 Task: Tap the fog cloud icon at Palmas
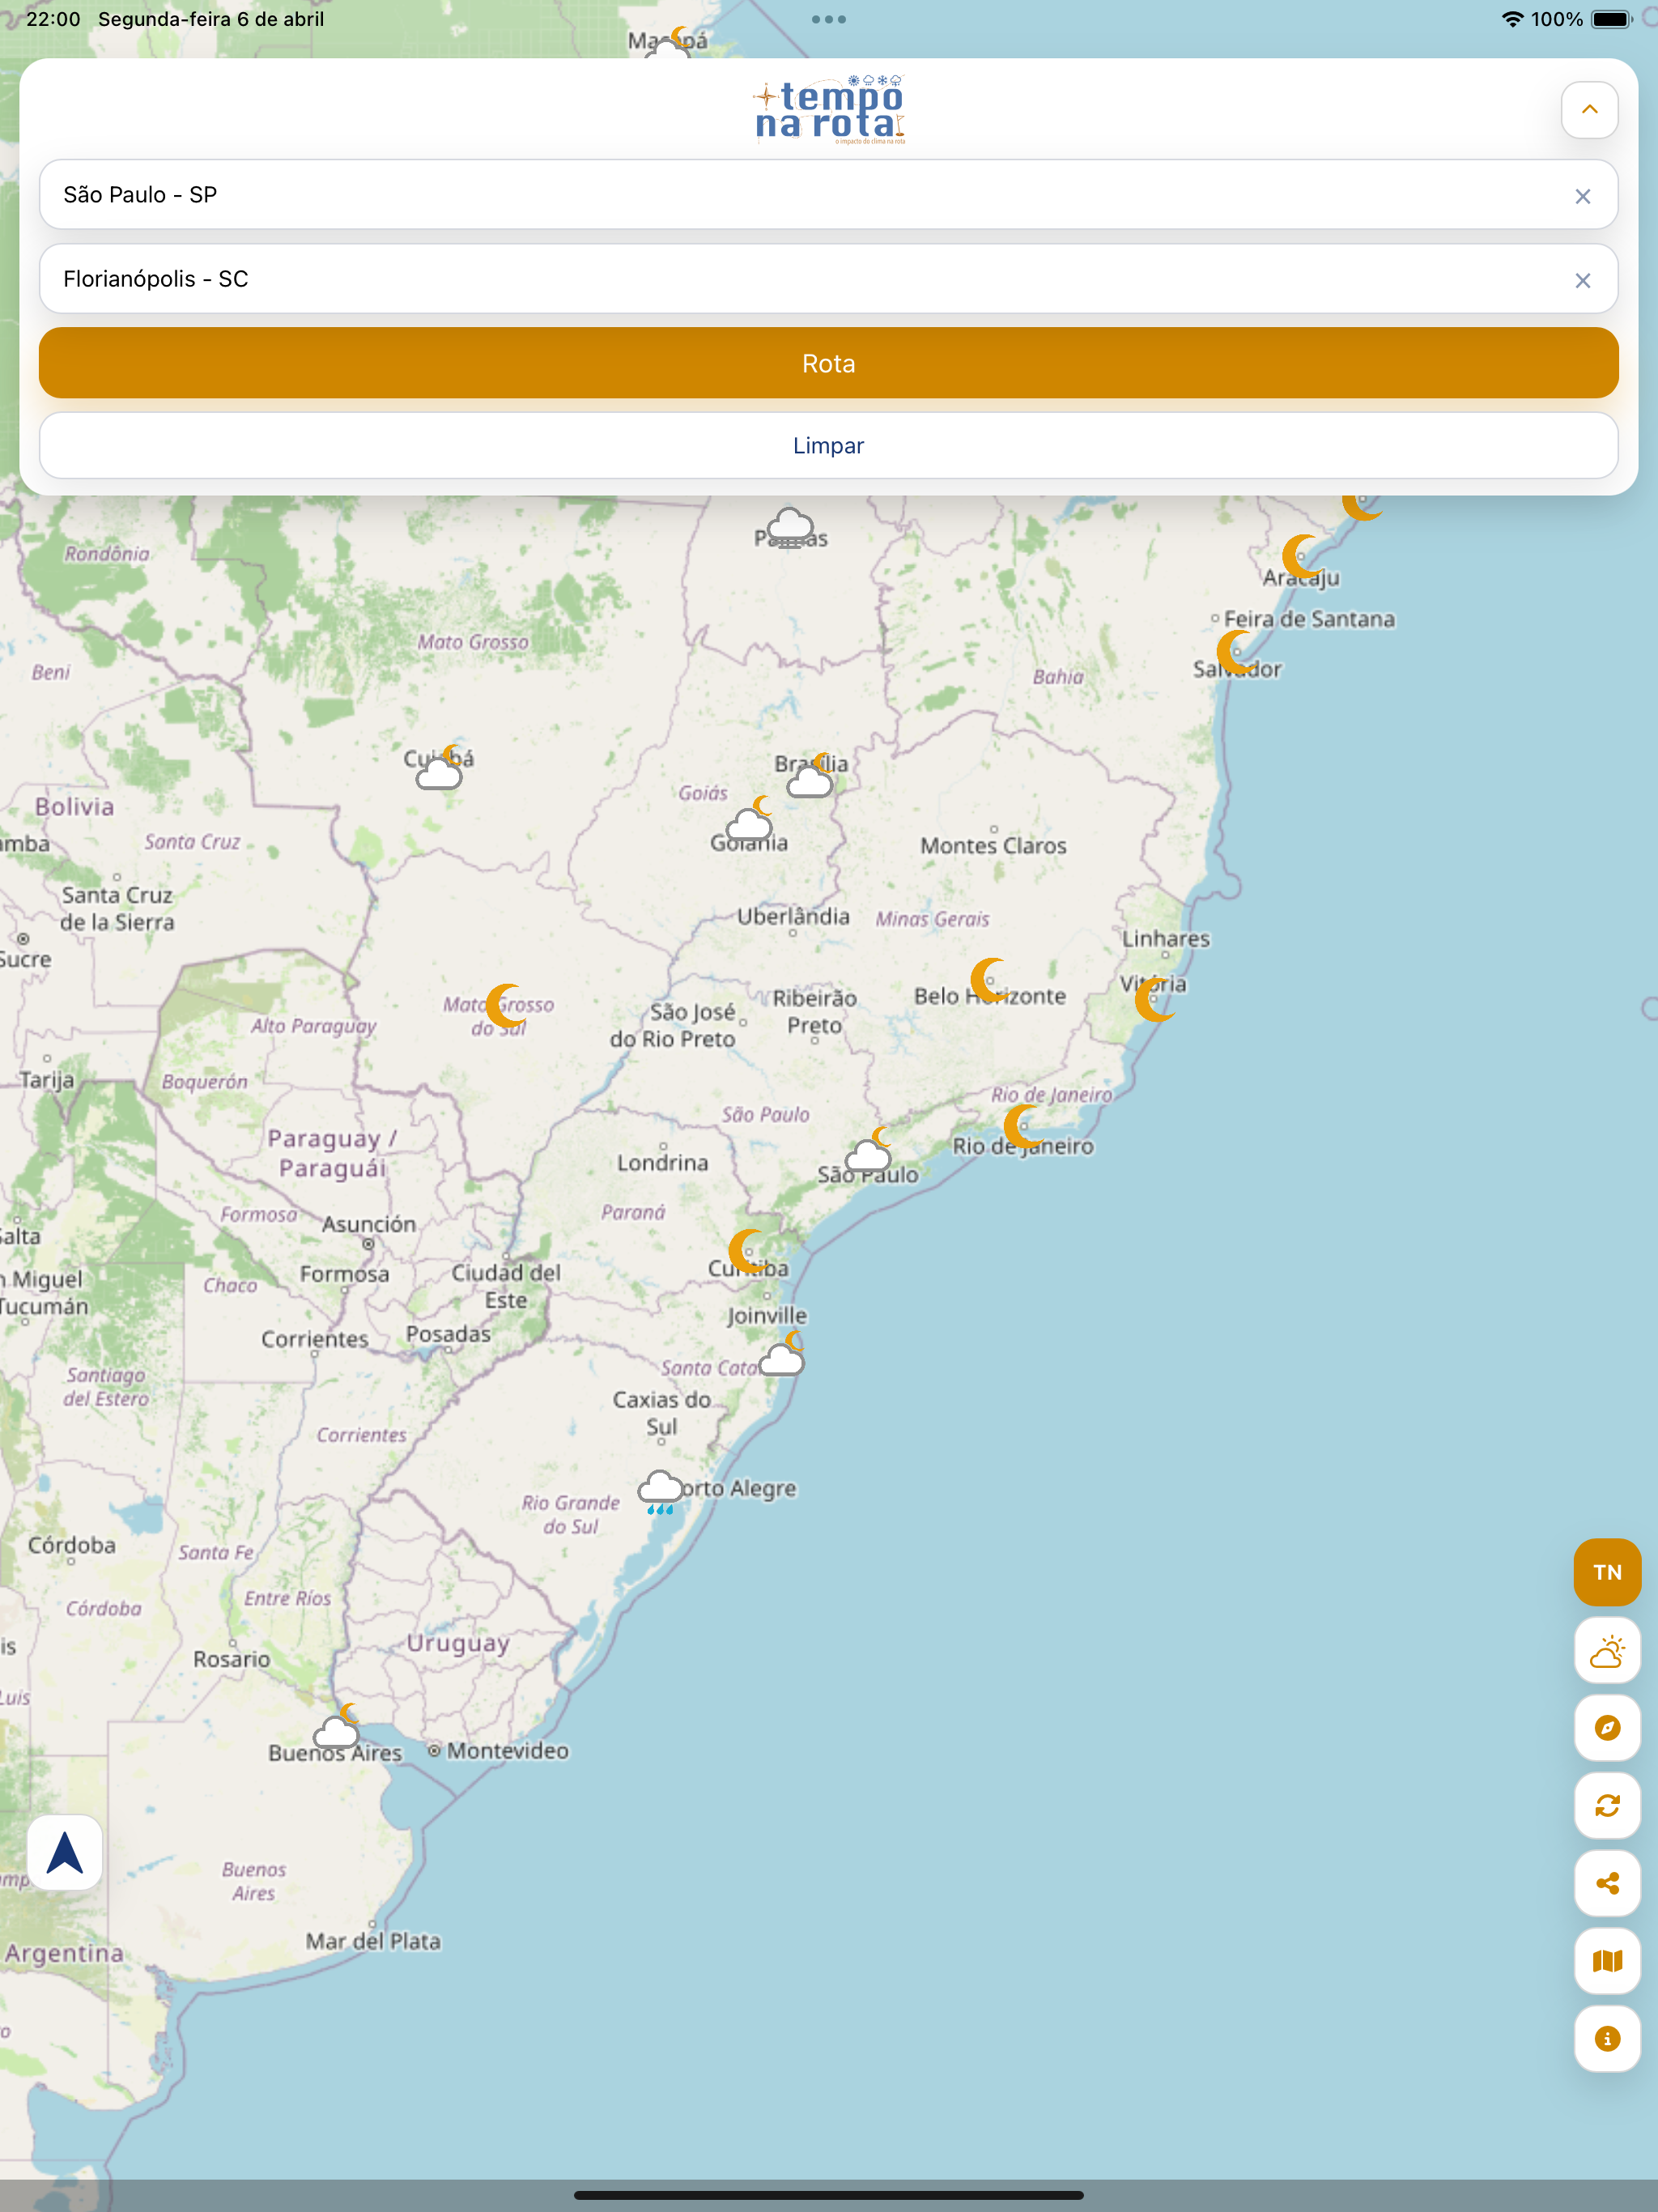(x=791, y=528)
